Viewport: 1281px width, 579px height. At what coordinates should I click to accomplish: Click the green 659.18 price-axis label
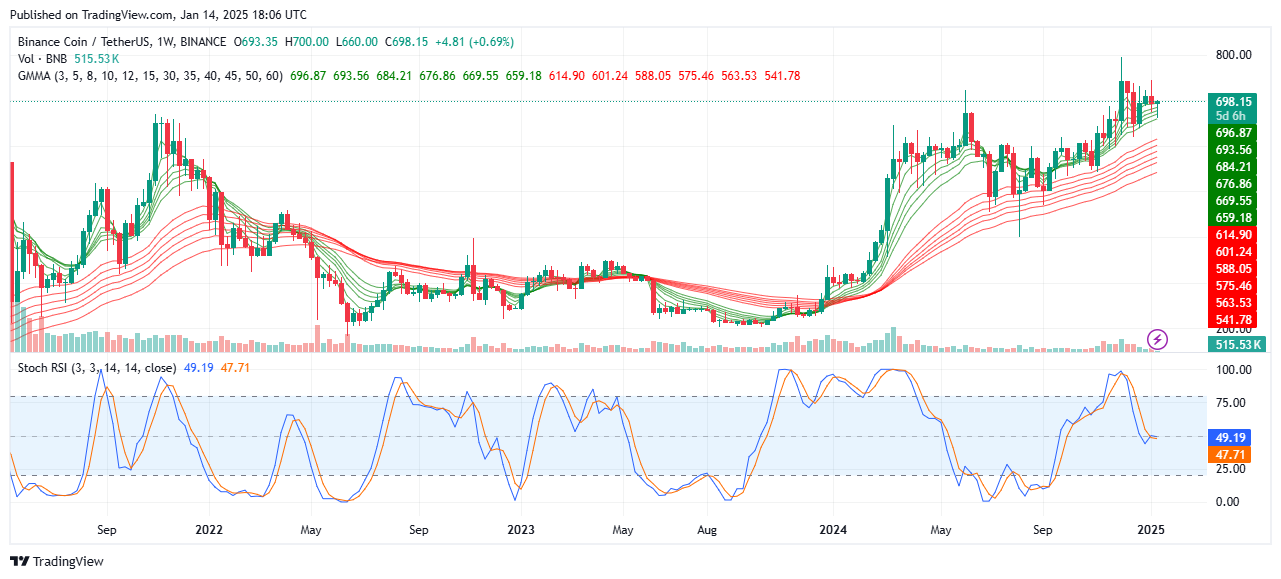(x=1234, y=217)
